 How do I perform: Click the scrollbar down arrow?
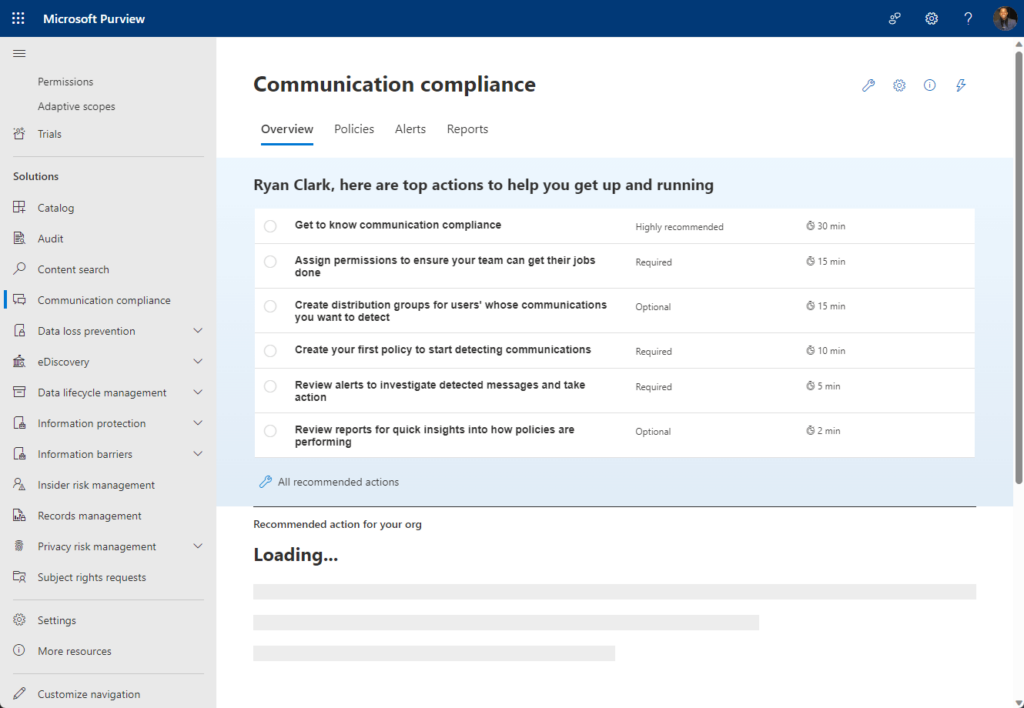pos(1018,702)
